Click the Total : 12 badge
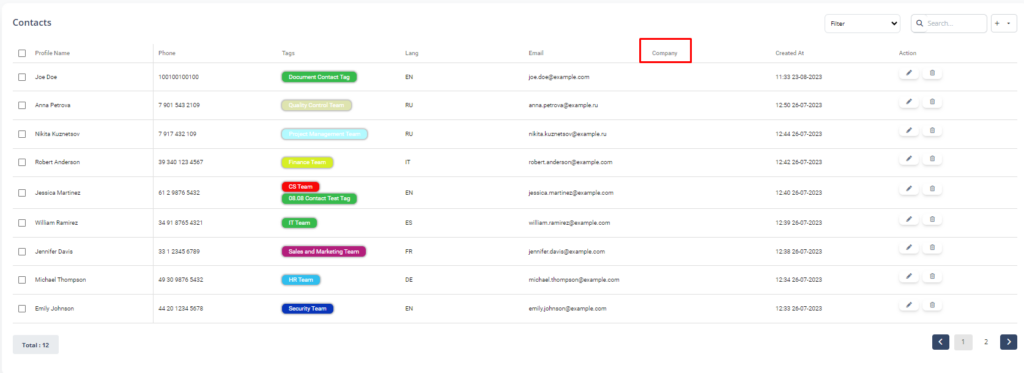1024x373 pixels. click(x=35, y=345)
